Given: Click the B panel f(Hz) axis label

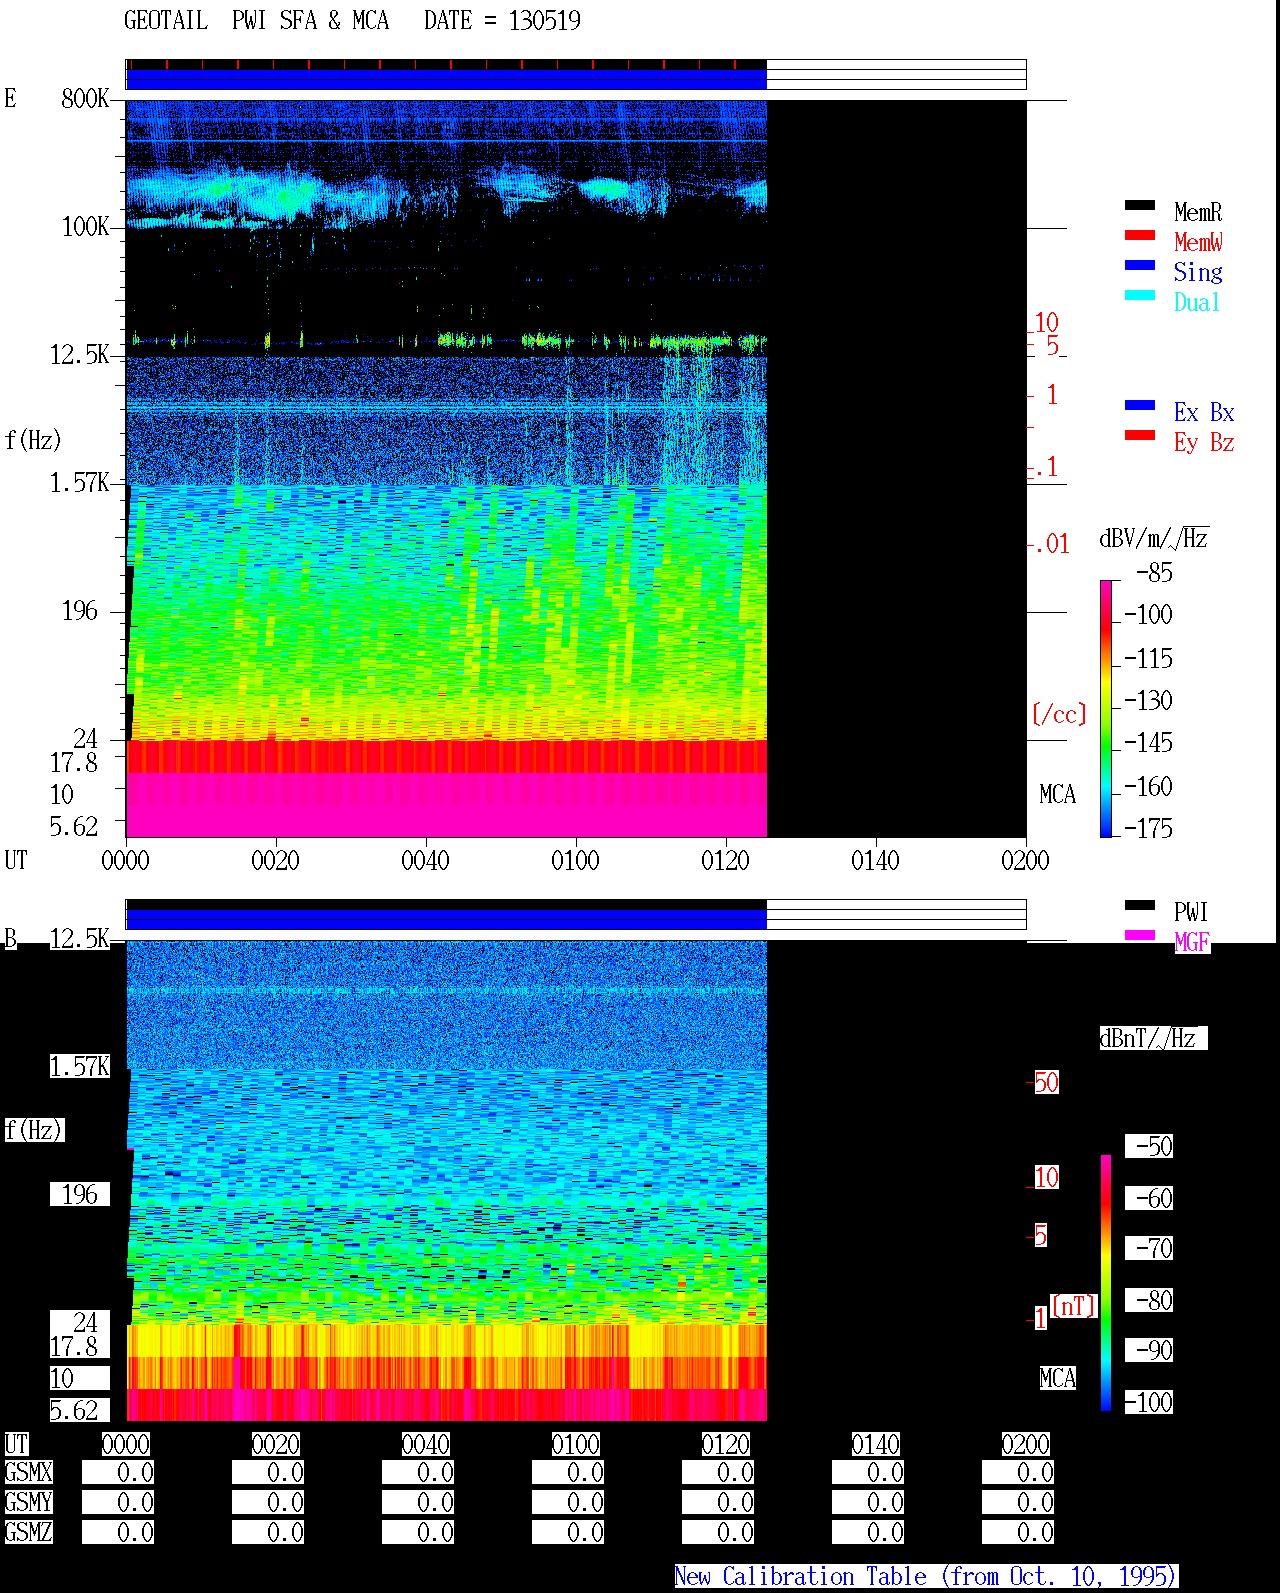Looking at the screenshot, I should coord(34,1130).
